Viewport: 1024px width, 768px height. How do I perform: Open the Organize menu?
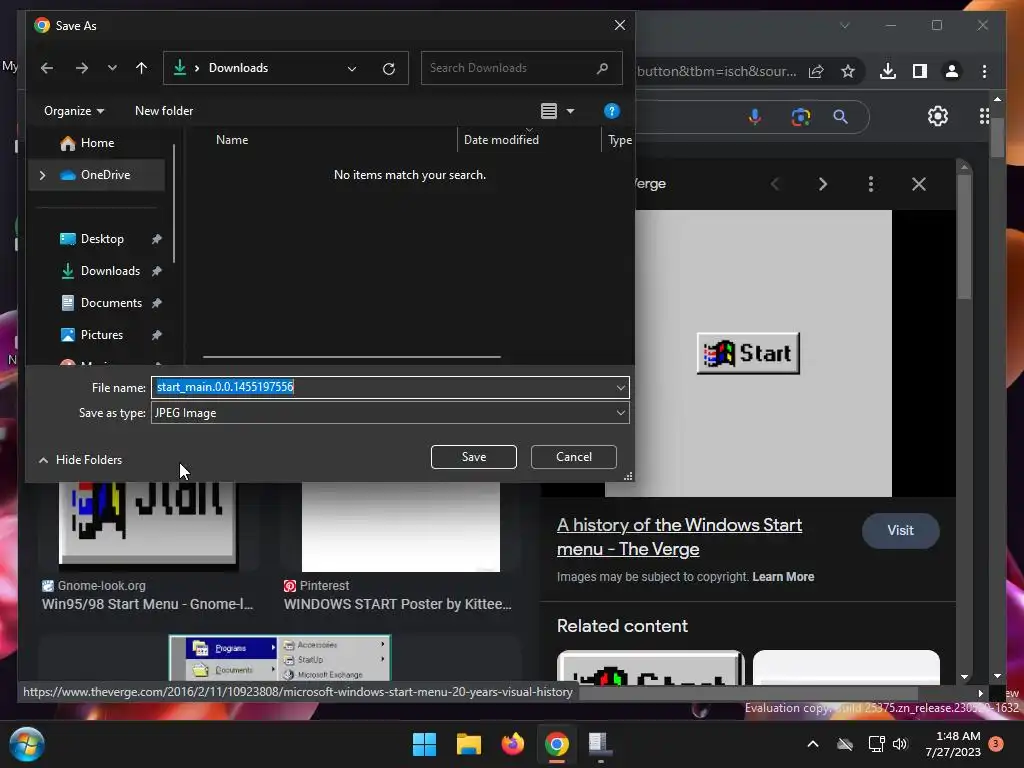click(74, 111)
